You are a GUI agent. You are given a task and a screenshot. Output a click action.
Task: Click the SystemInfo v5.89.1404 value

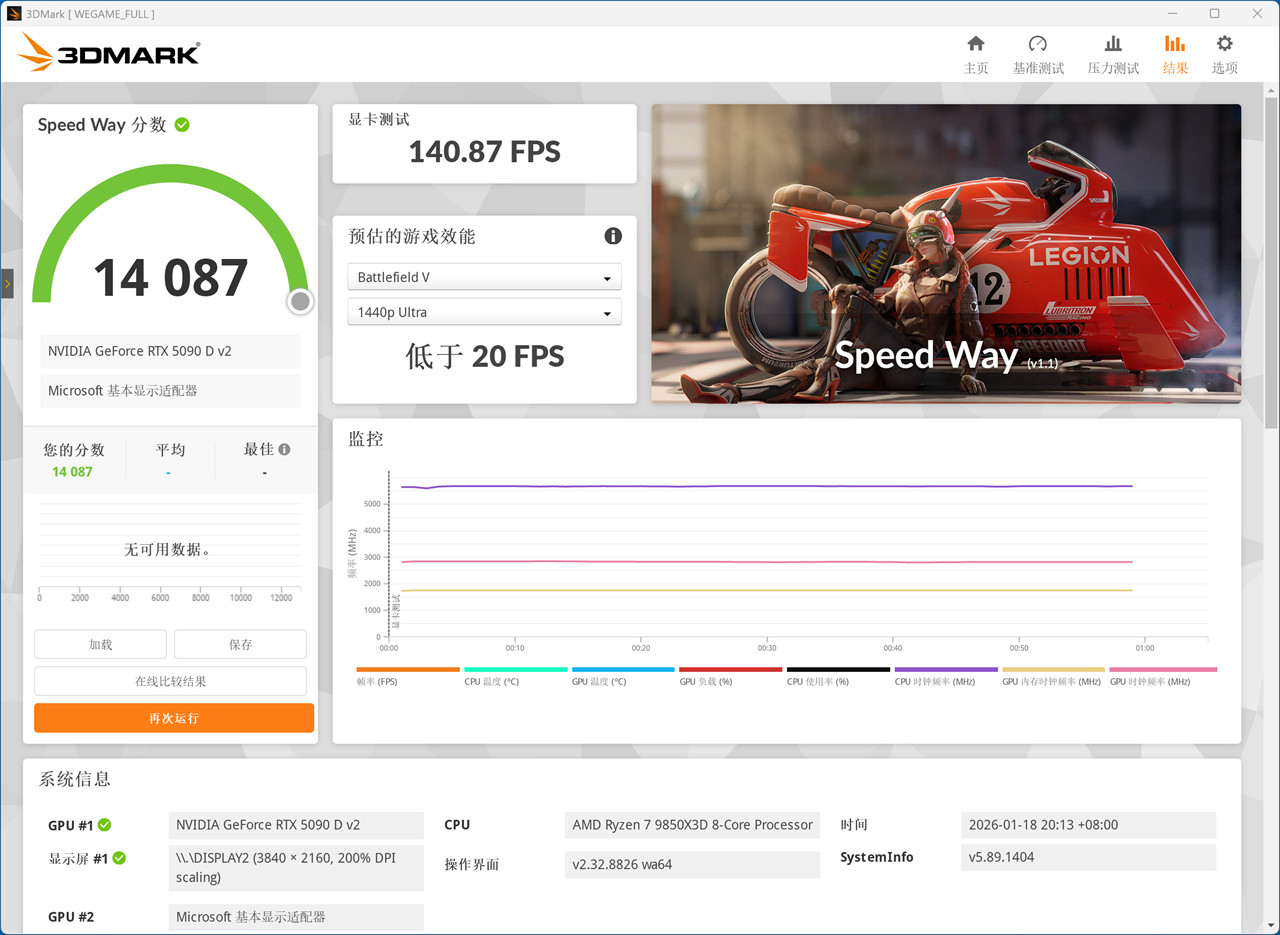point(1088,857)
